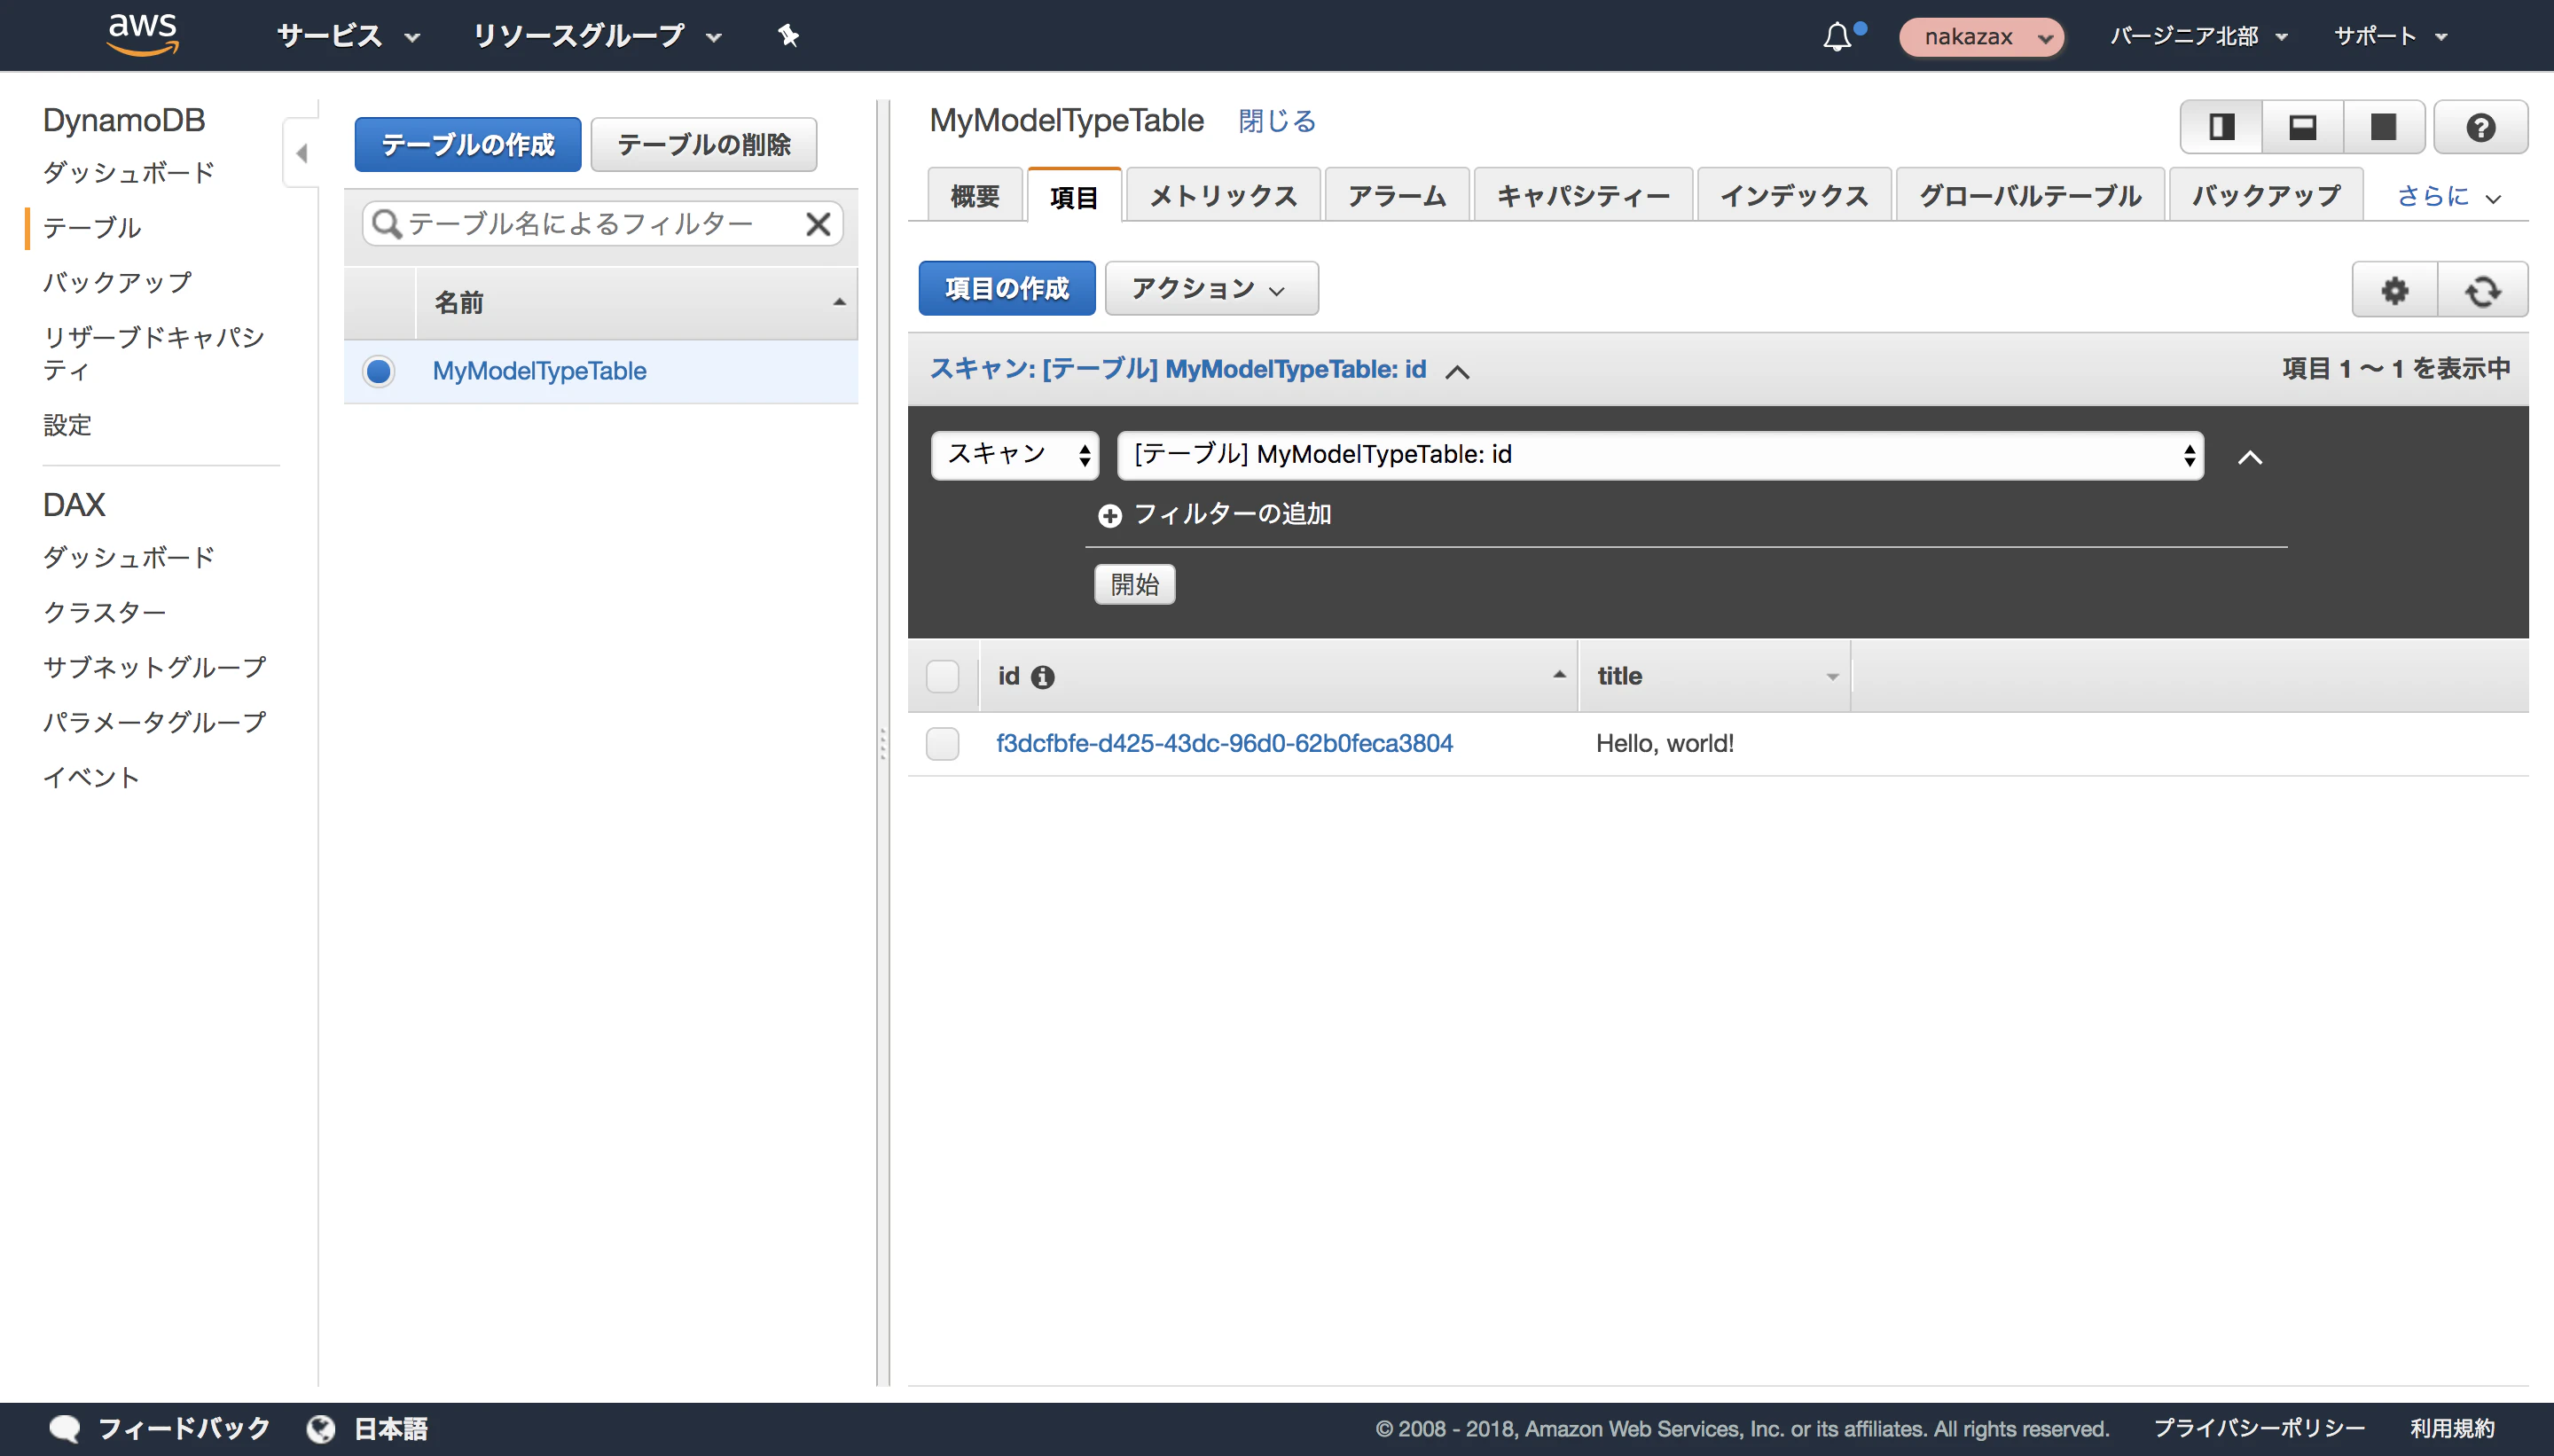Switch to the 概要 tab
2554x1456 pixels.
pyautogui.click(x=974, y=195)
